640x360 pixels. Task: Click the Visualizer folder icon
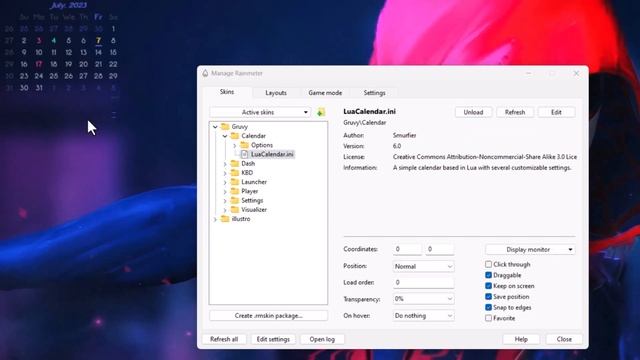pos(235,210)
